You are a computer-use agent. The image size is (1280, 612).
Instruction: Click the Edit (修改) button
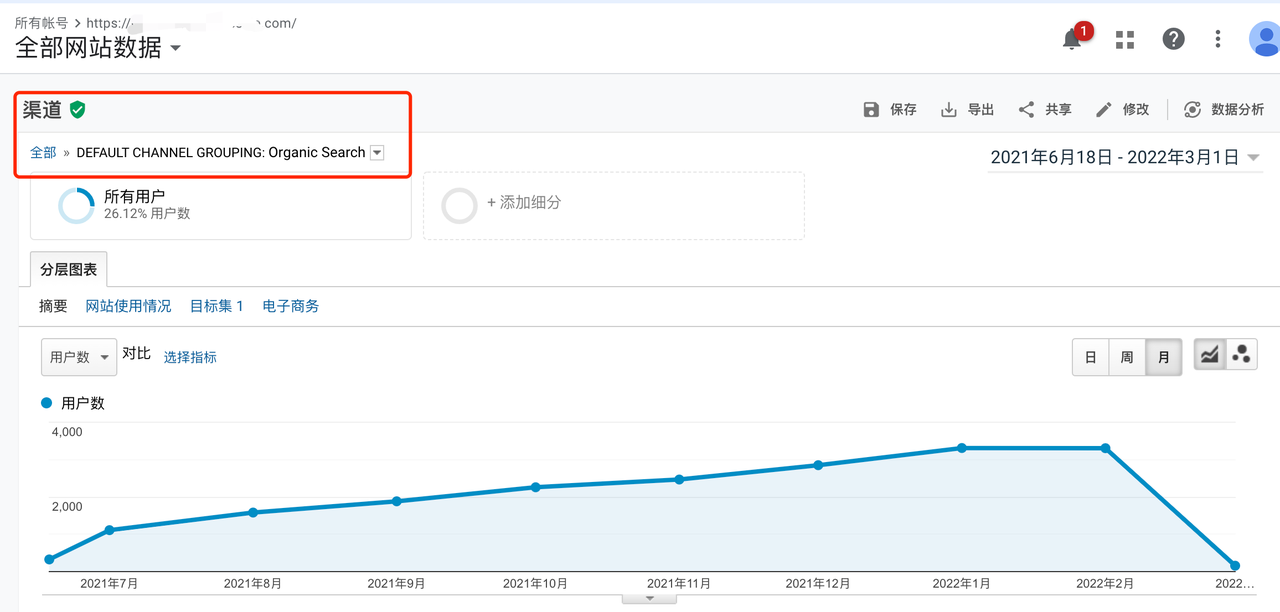(1123, 110)
